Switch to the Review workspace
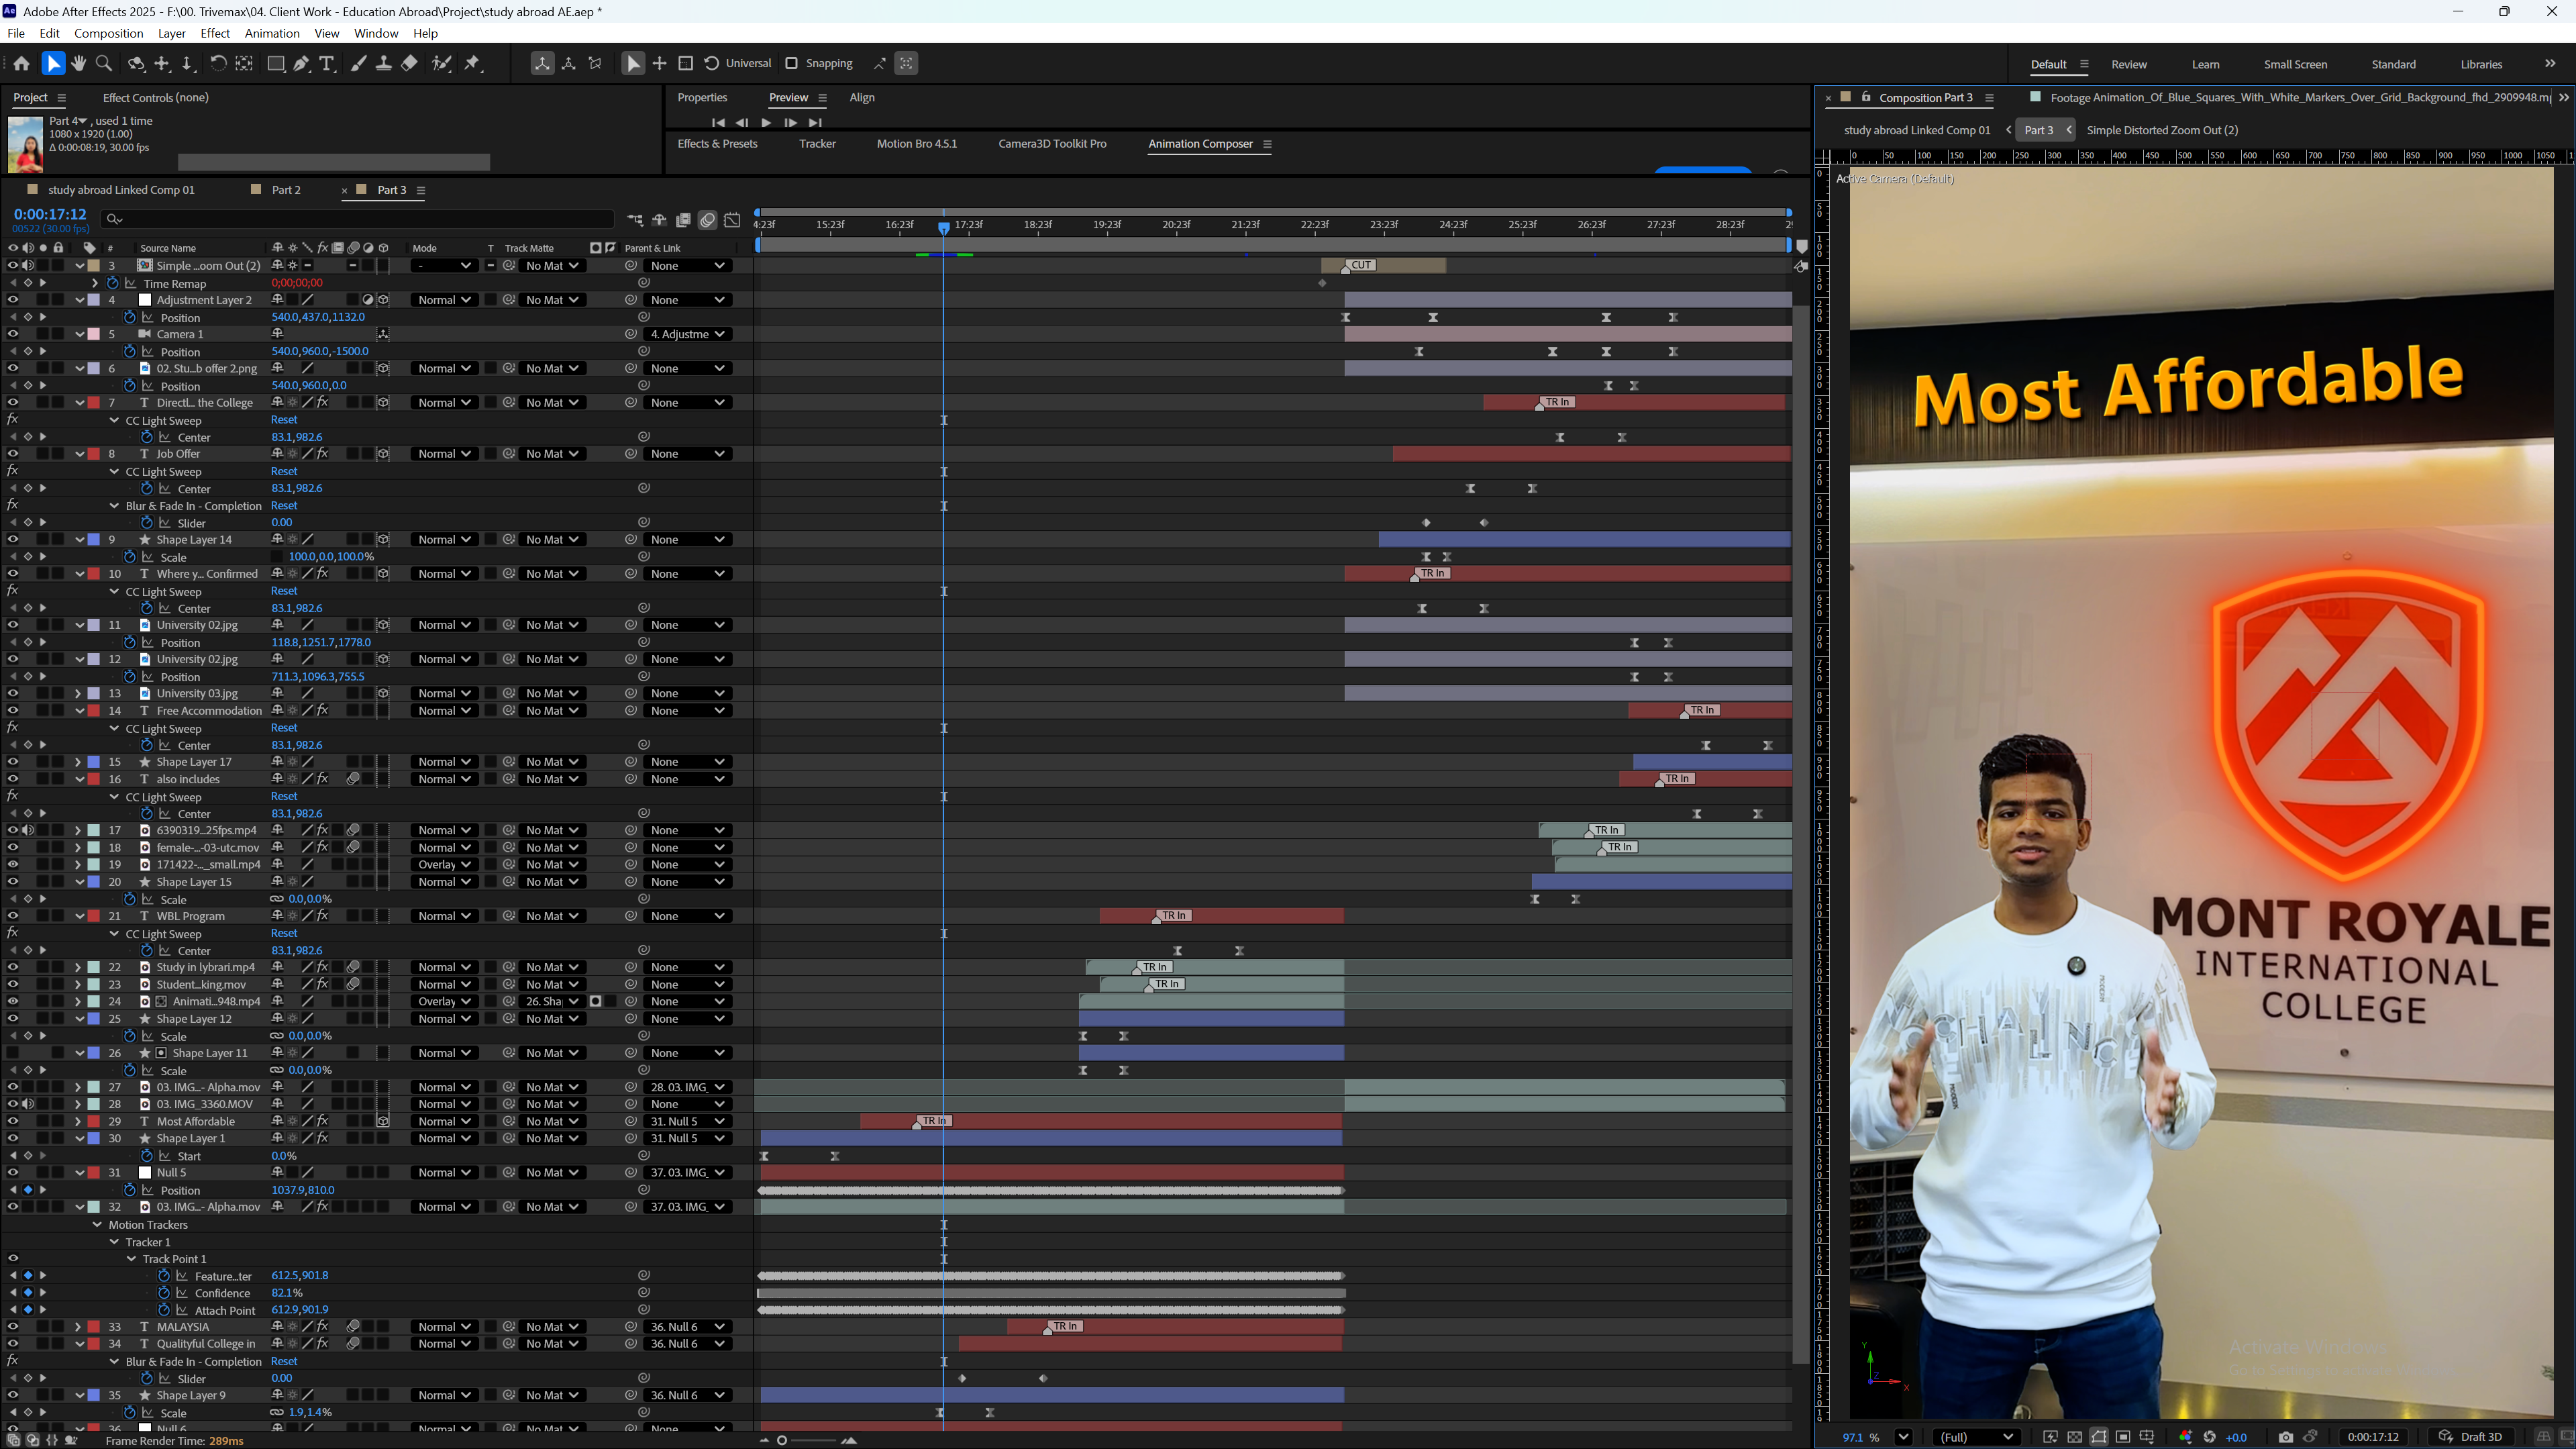 click(2129, 64)
